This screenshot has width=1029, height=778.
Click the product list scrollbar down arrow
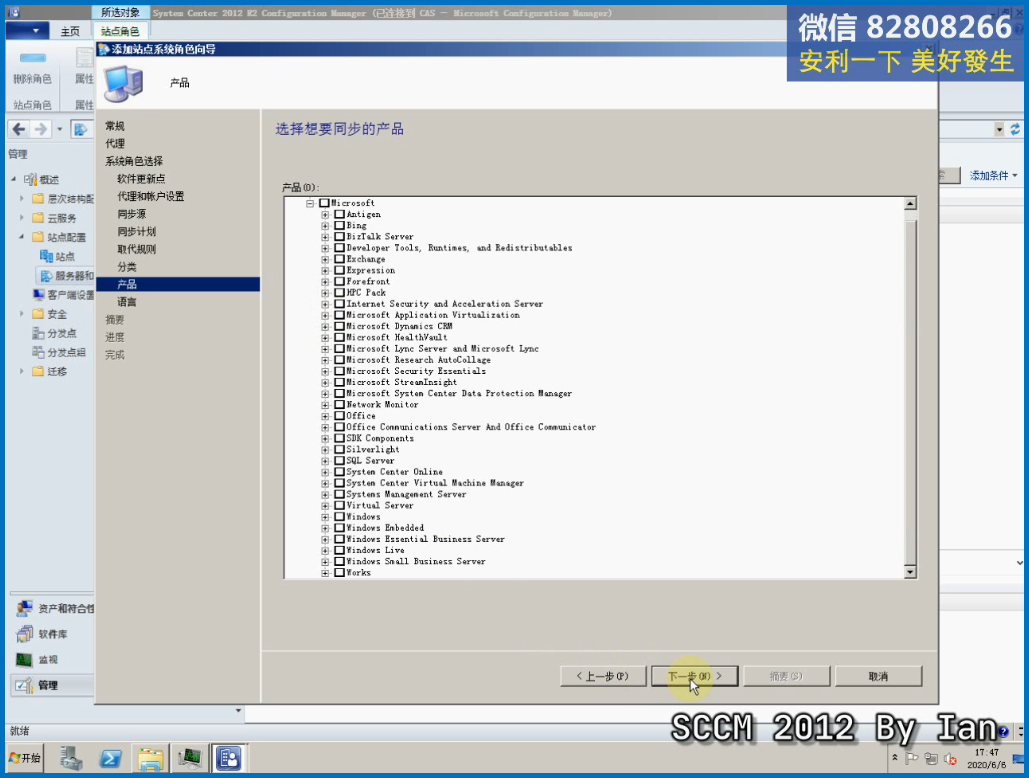coord(910,572)
